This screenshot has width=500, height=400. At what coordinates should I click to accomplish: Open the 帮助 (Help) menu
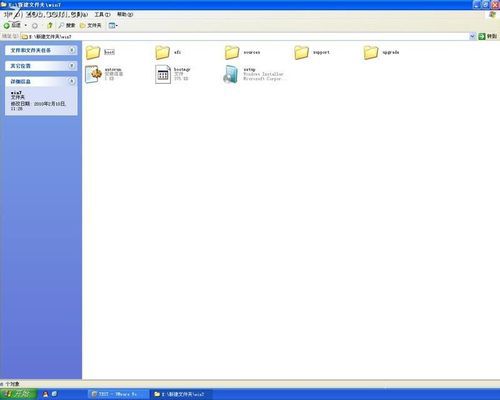point(125,15)
